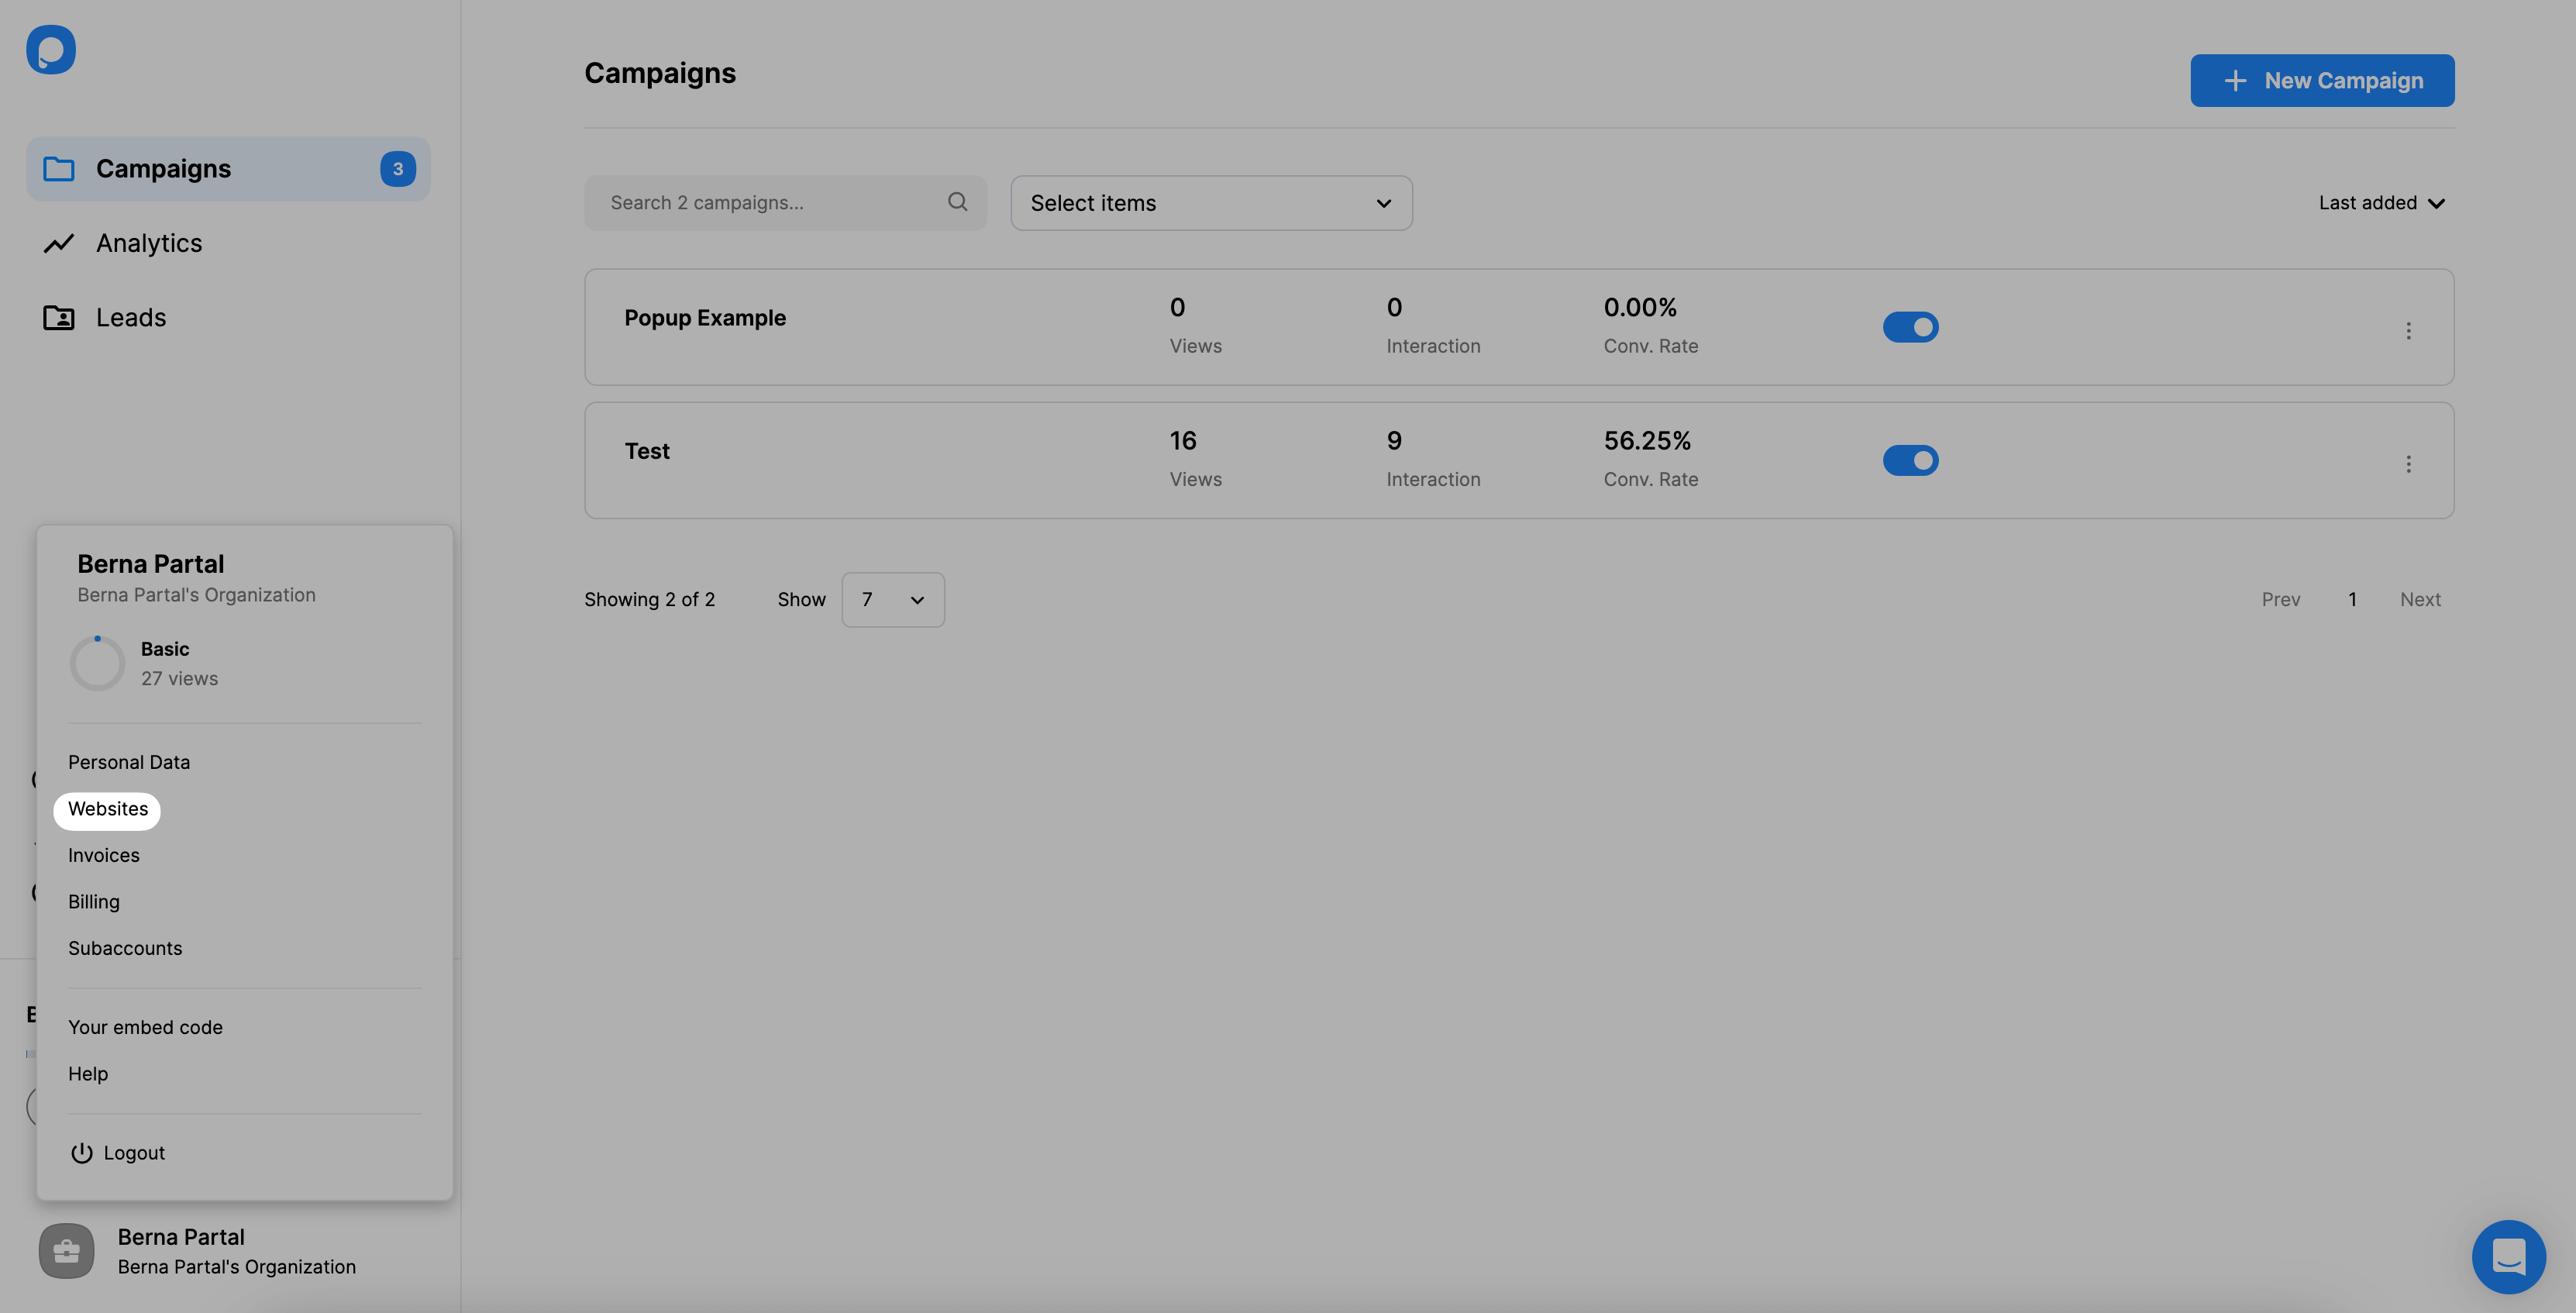Expand the Select items dropdown
The height and width of the screenshot is (1313, 2576).
(1211, 202)
